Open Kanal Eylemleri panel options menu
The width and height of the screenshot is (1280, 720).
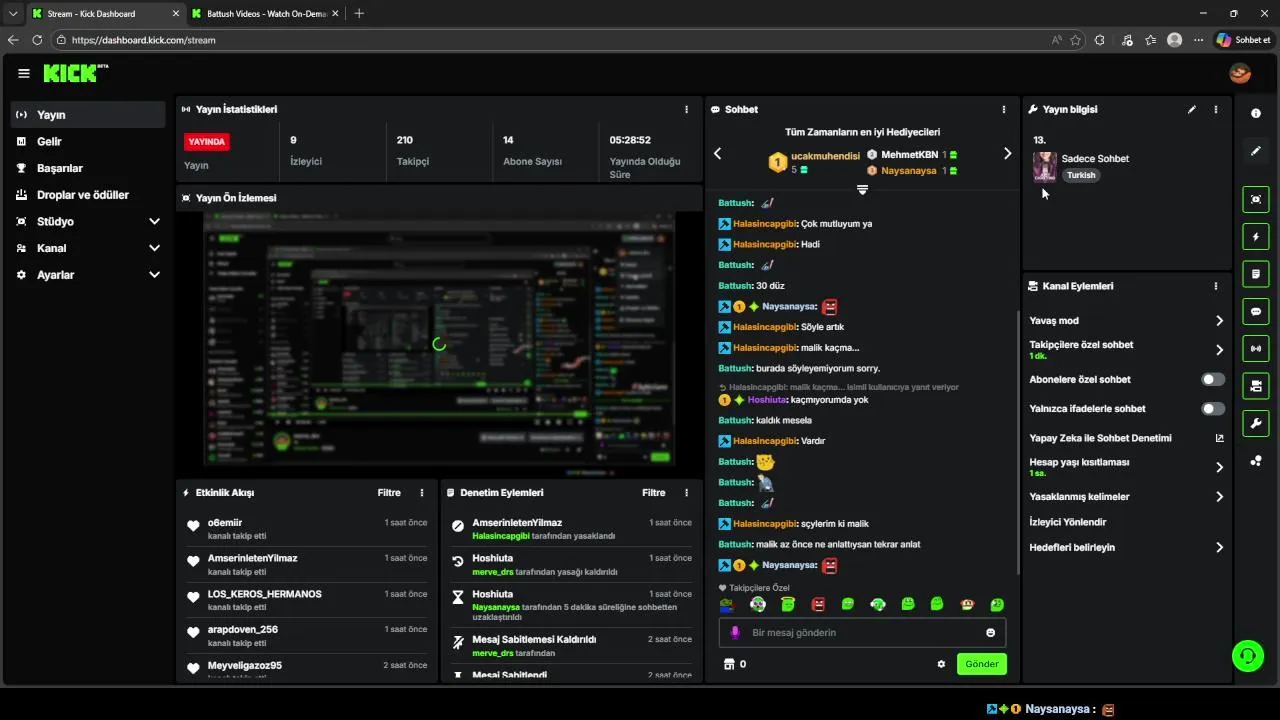tap(1216, 286)
